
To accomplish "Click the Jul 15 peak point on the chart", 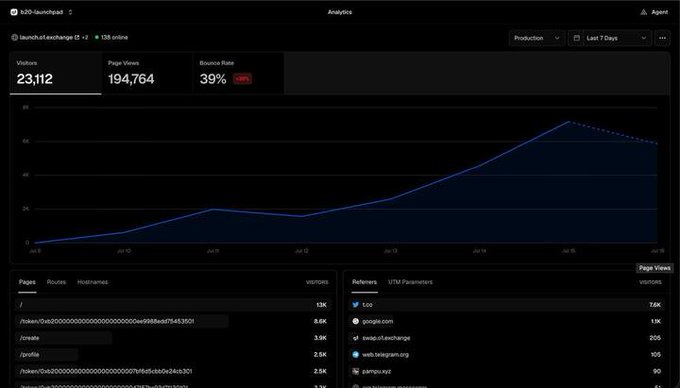I will tap(569, 122).
